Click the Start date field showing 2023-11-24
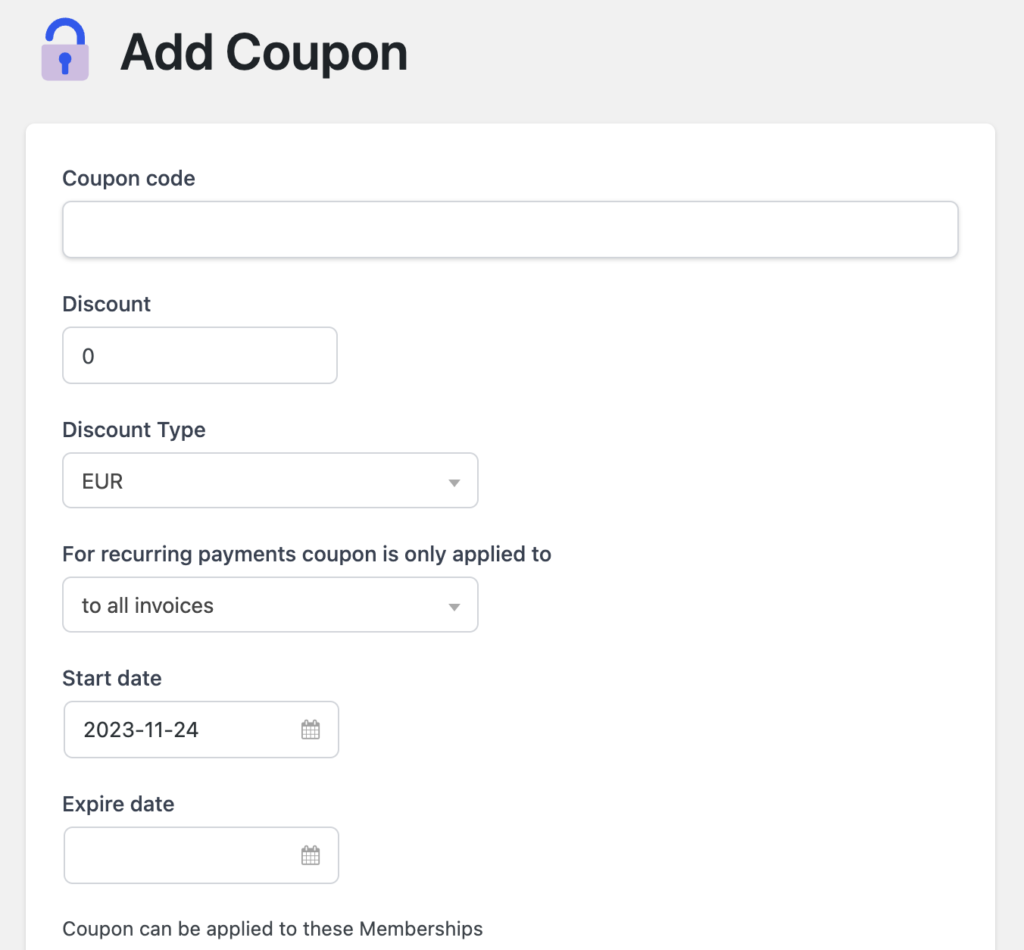This screenshot has width=1024, height=950. pyautogui.click(x=180, y=729)
